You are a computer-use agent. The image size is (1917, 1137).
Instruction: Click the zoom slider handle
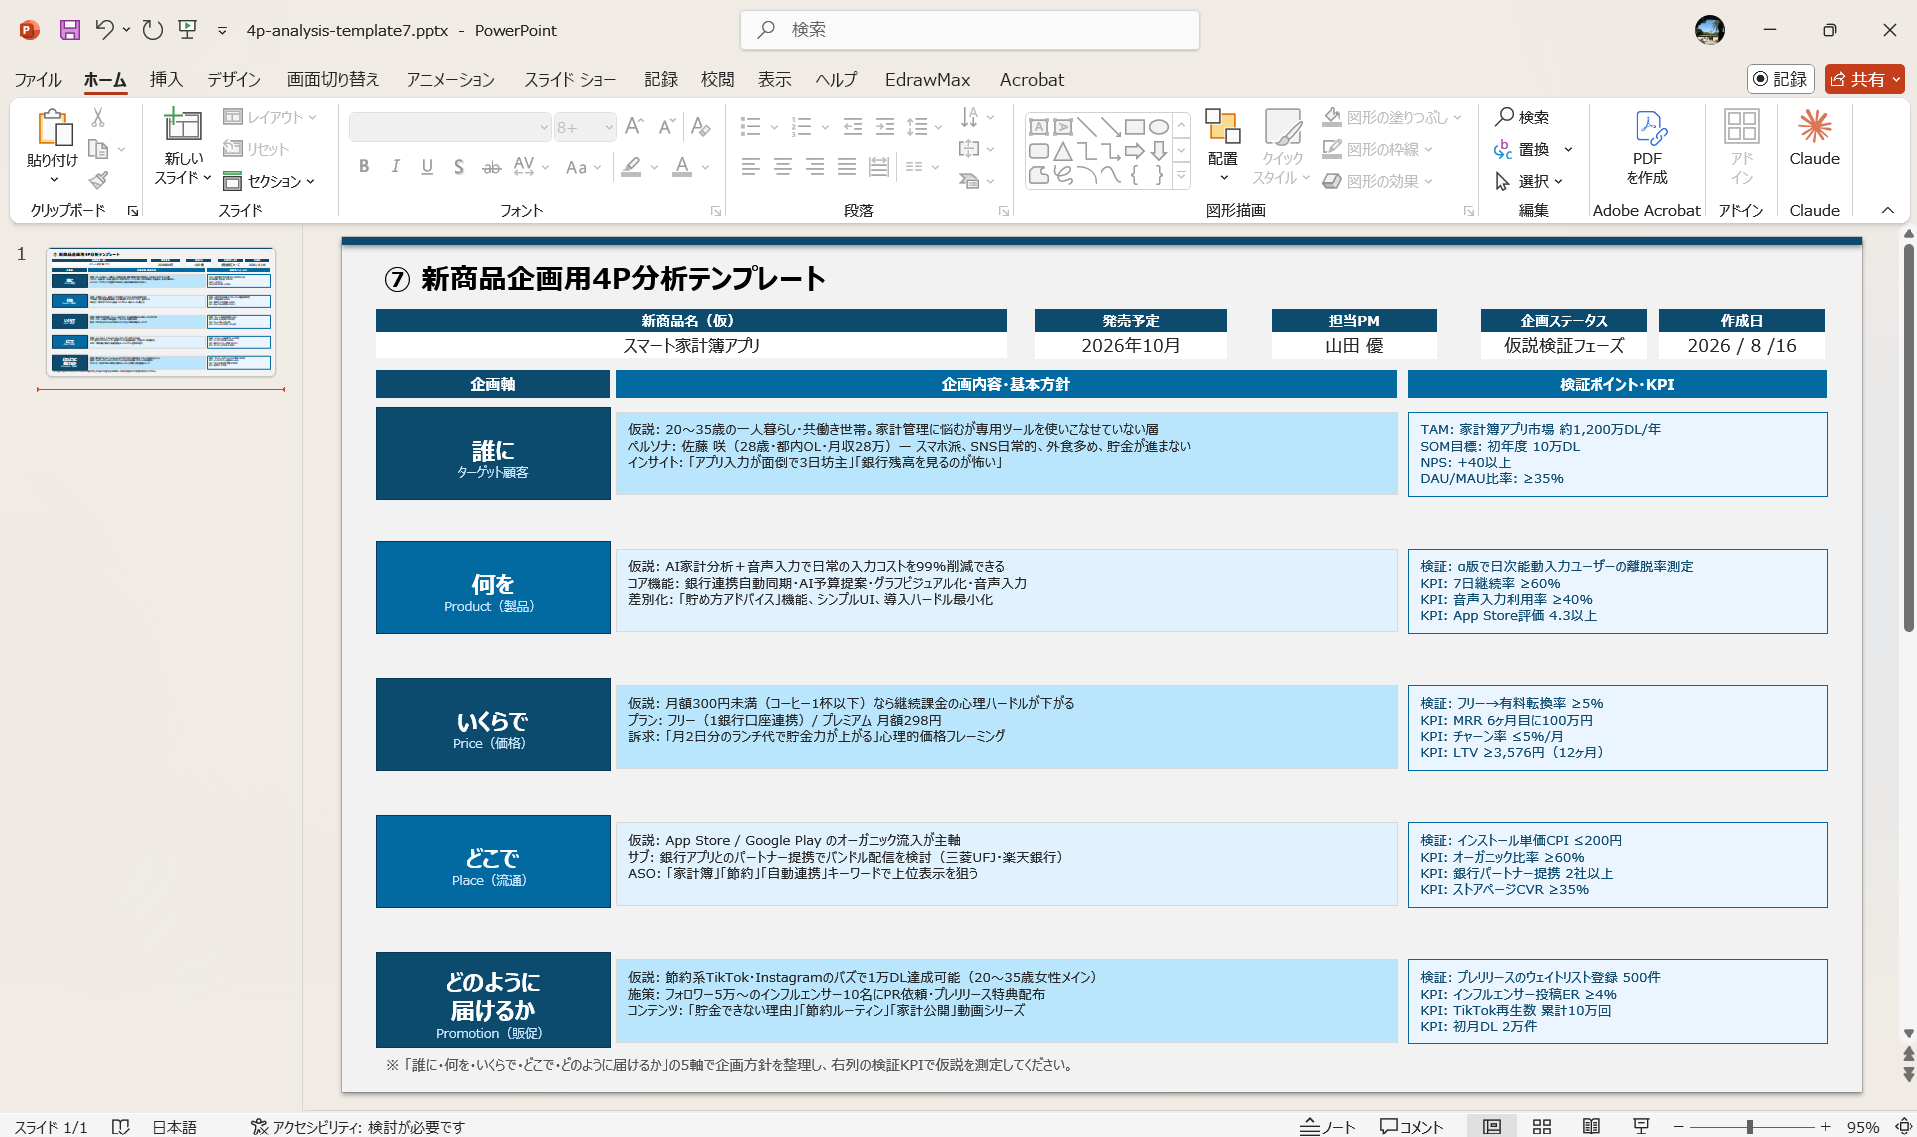(x=1750, y=1127)
